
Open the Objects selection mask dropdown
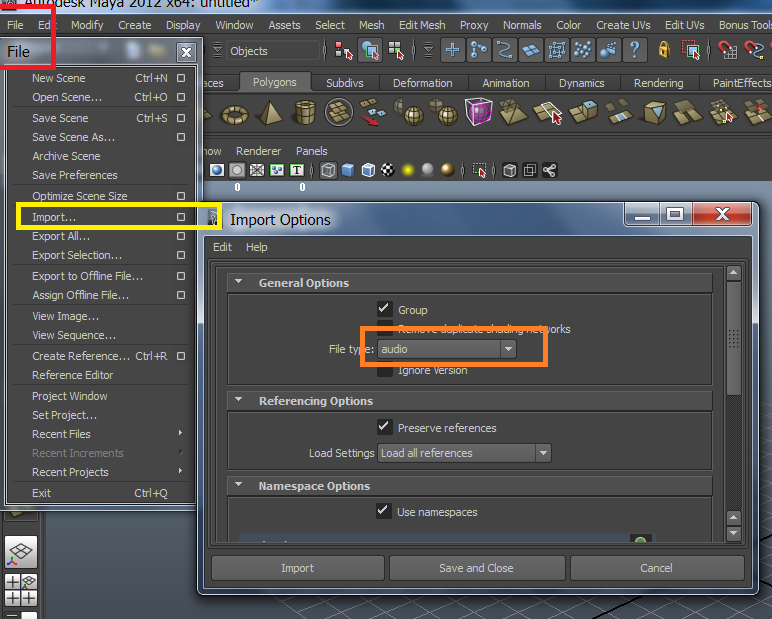tap(273, 51)
